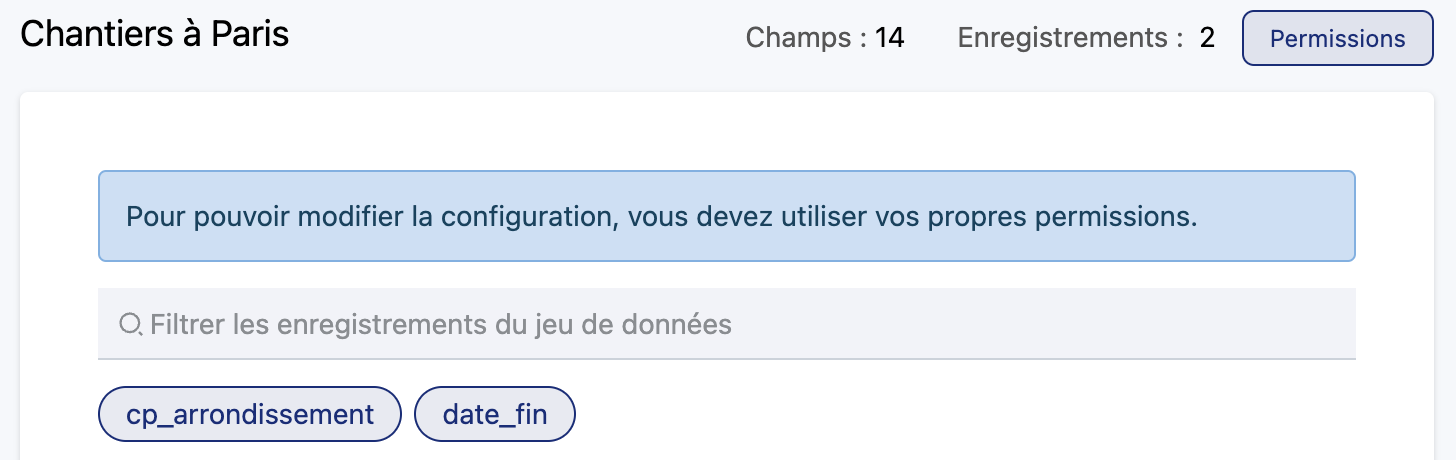Click the "Chantiers à Paris" dataset title
Image resolution: width=1456 pixels, height=460 pixels.
155,35
